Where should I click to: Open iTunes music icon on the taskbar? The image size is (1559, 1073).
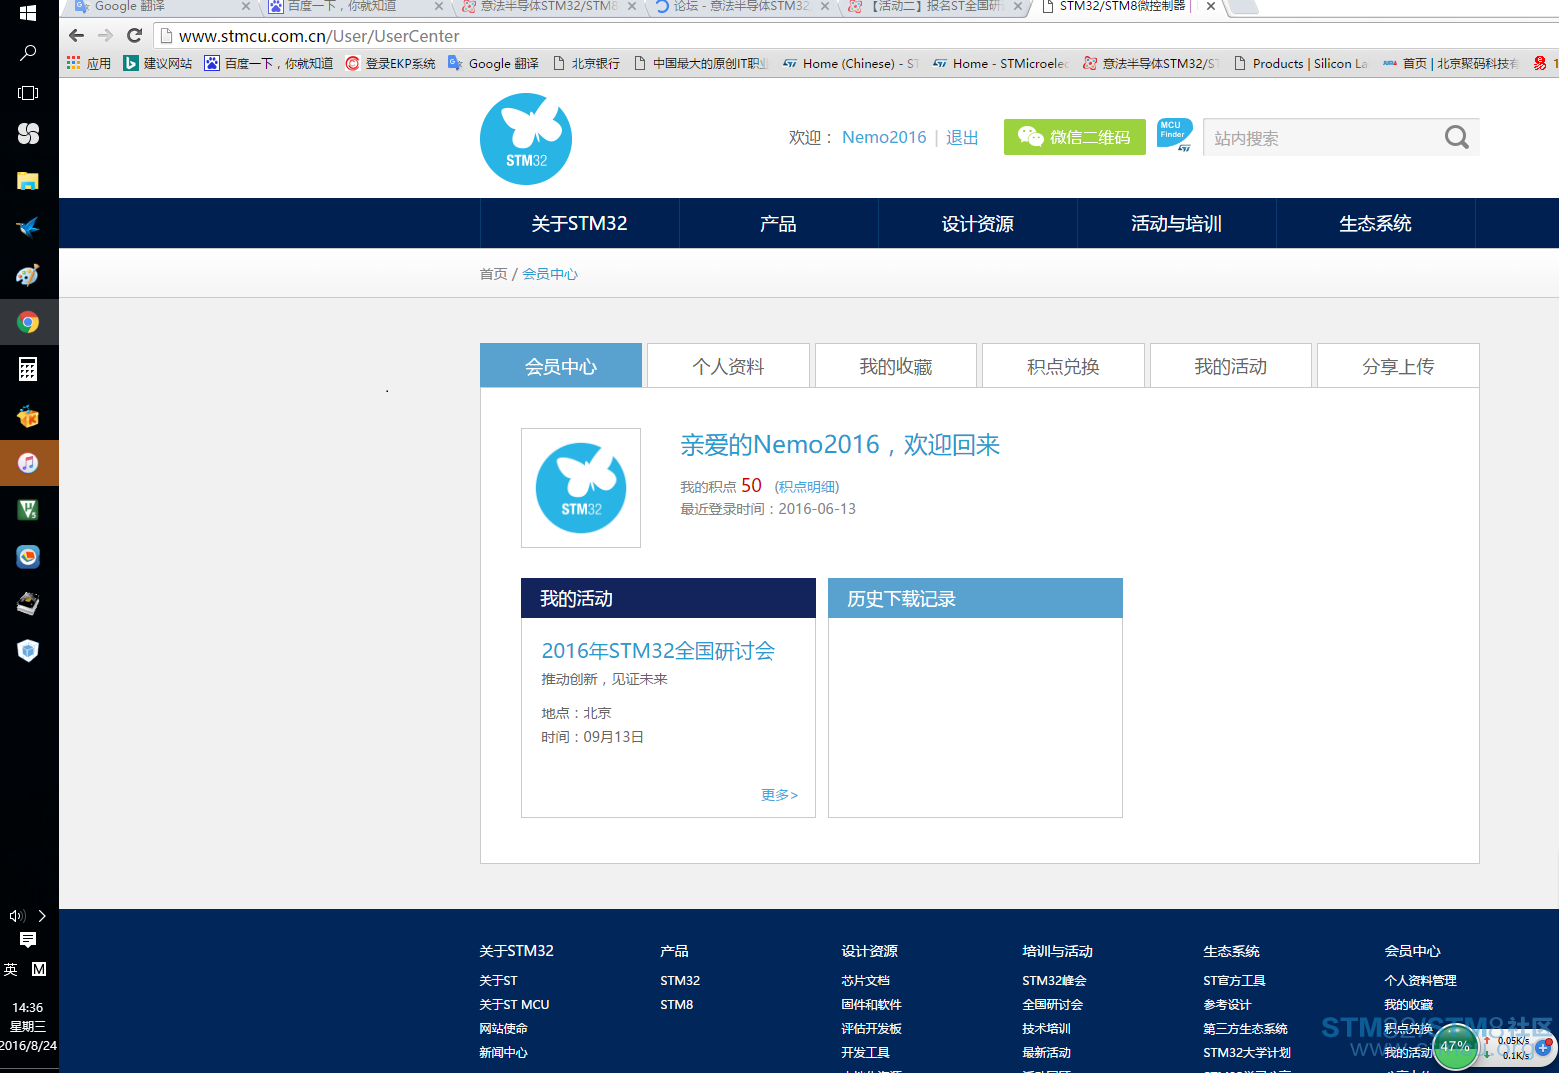pos(28,463)
